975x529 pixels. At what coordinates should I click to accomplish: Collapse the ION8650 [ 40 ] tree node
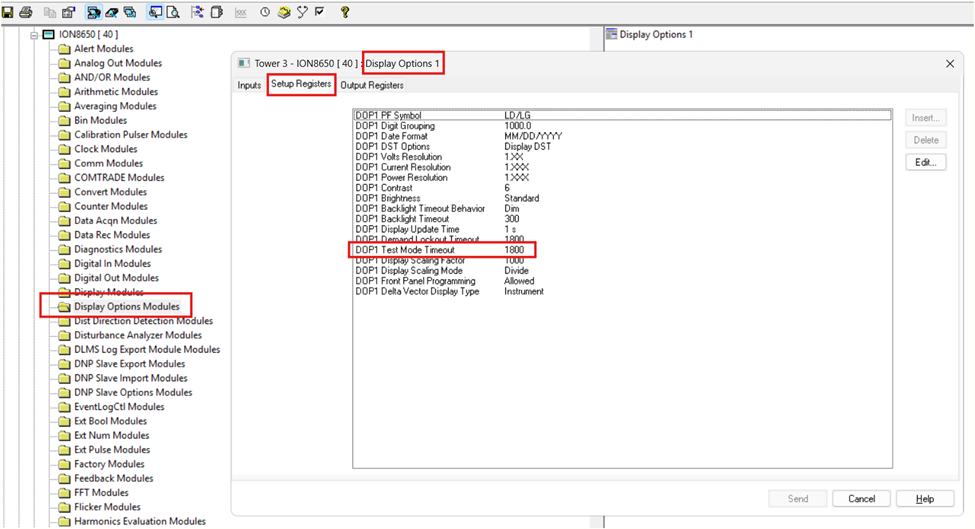(x=34, y=35)
